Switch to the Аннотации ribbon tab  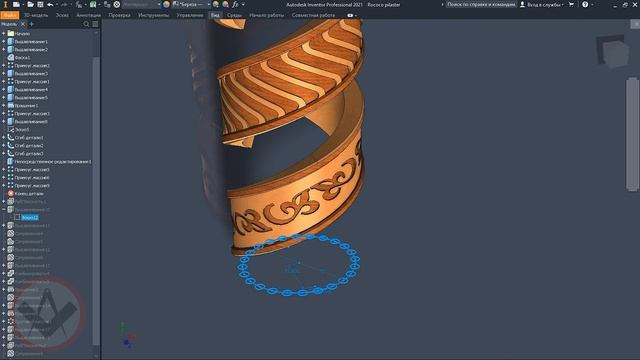(89, 15)
